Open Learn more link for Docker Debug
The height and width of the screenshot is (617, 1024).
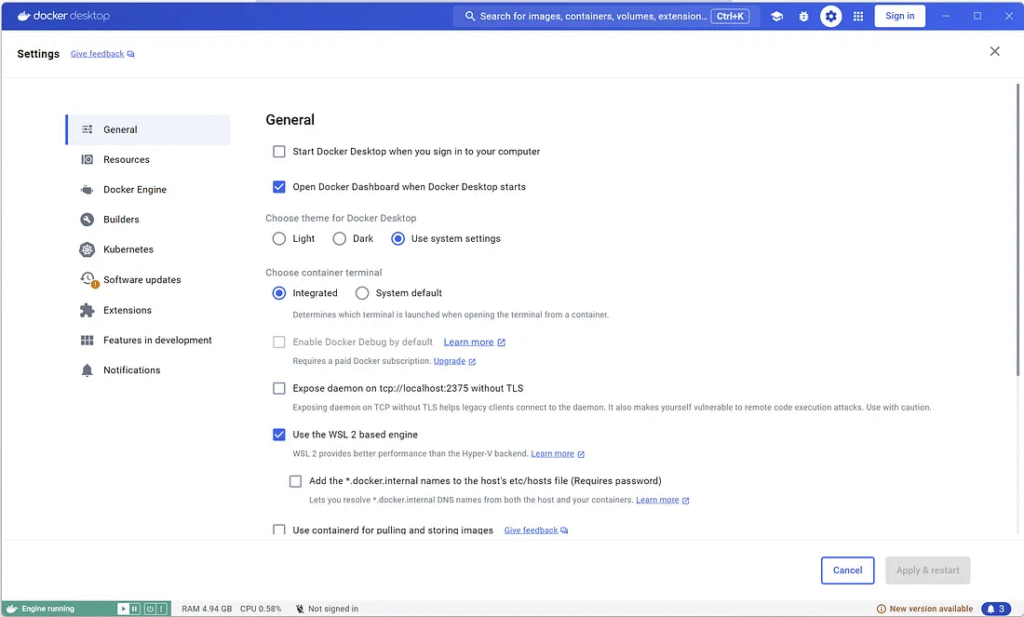click(x=468, y=342)
